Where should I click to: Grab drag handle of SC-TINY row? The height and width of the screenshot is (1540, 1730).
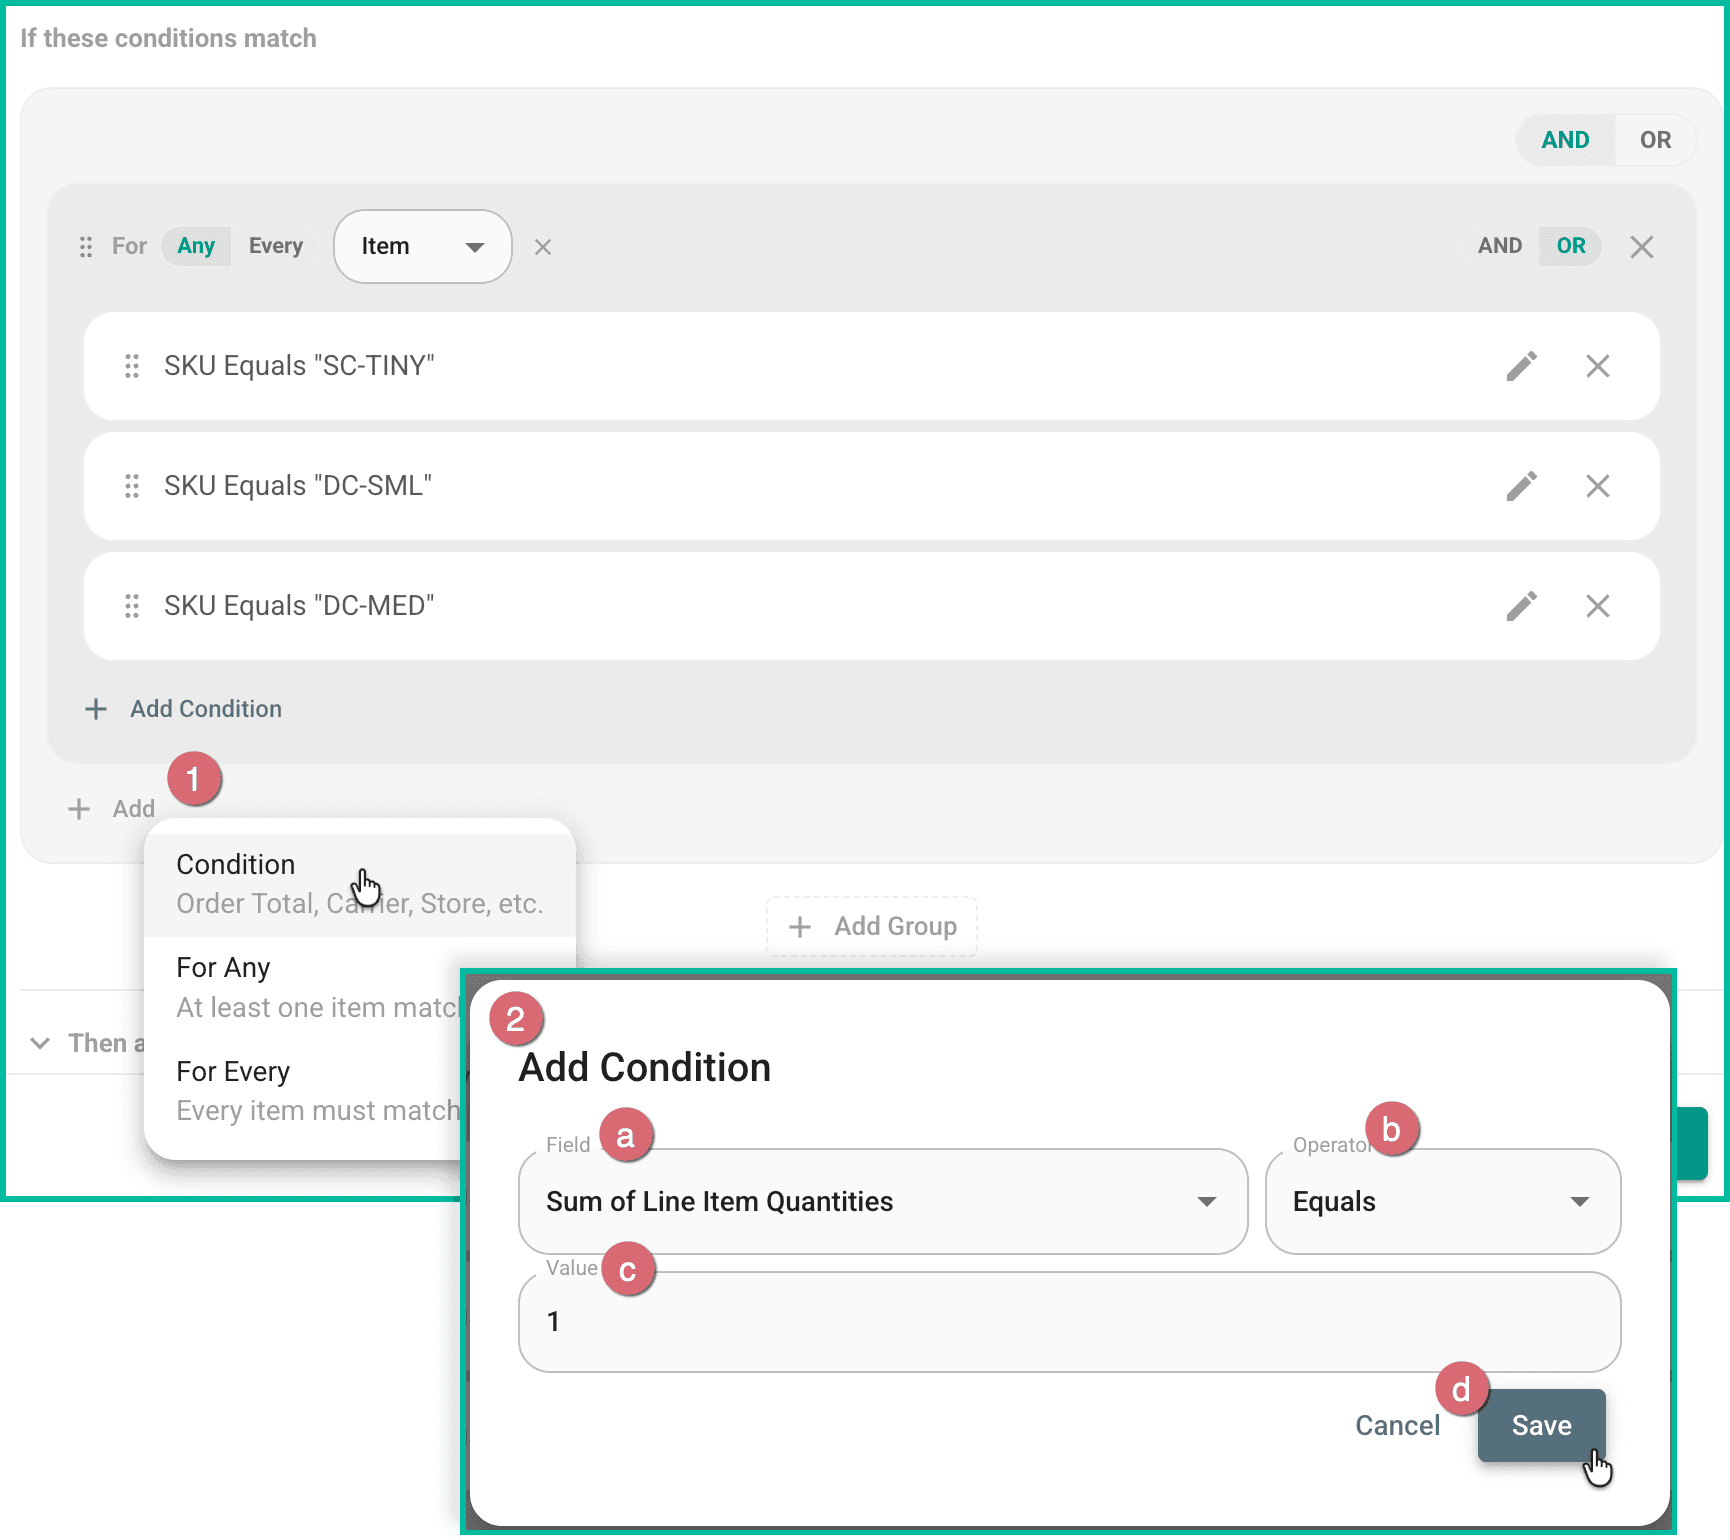(x=131, y=366)
